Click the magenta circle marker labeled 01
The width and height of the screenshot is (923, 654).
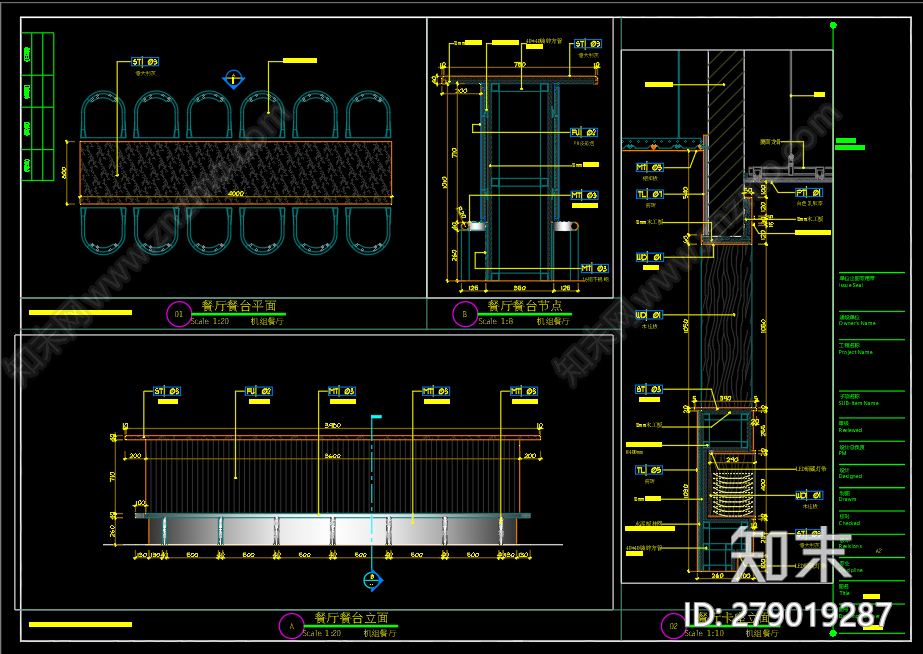(178, 315)
